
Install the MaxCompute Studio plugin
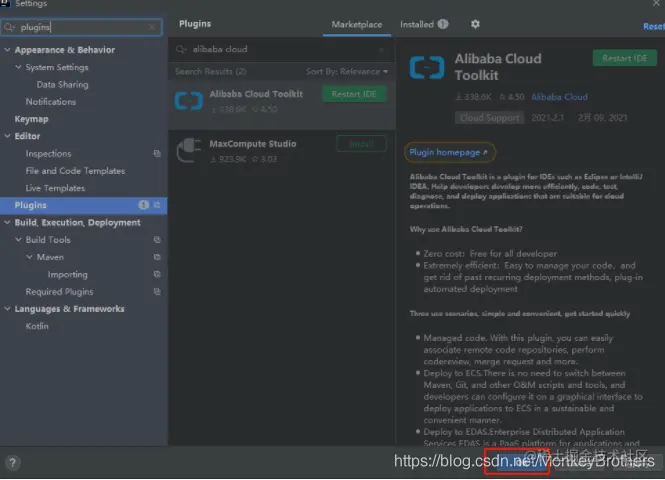click(361, 144)
